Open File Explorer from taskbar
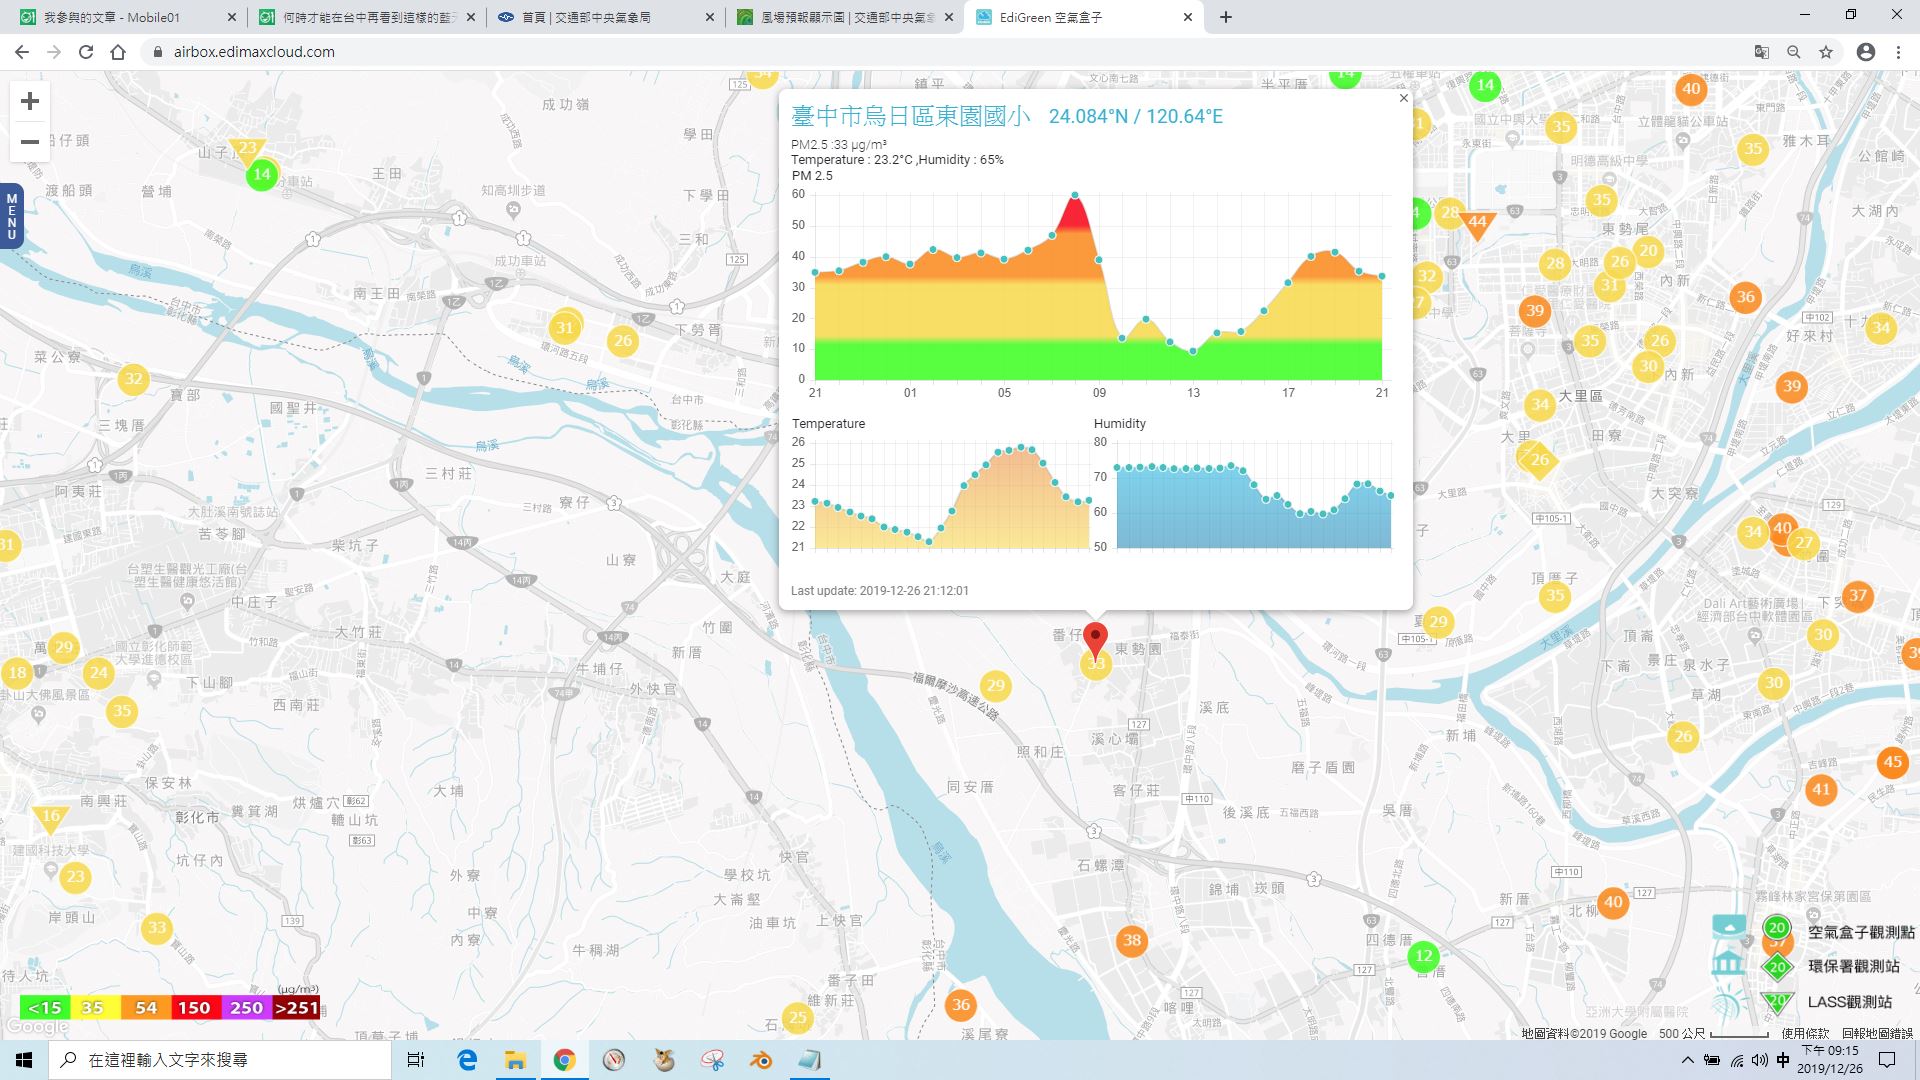The width and height of the screenshot is (1920, 1080). pos(515,1060)
